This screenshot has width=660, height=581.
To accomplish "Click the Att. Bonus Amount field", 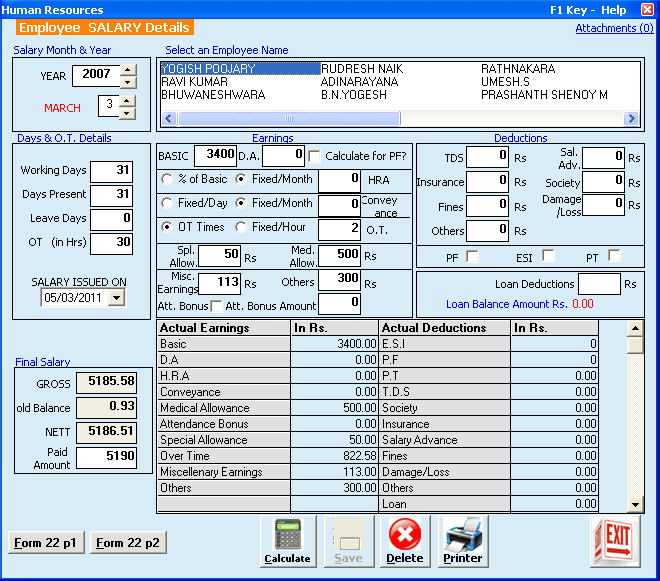I will point(339,304).
